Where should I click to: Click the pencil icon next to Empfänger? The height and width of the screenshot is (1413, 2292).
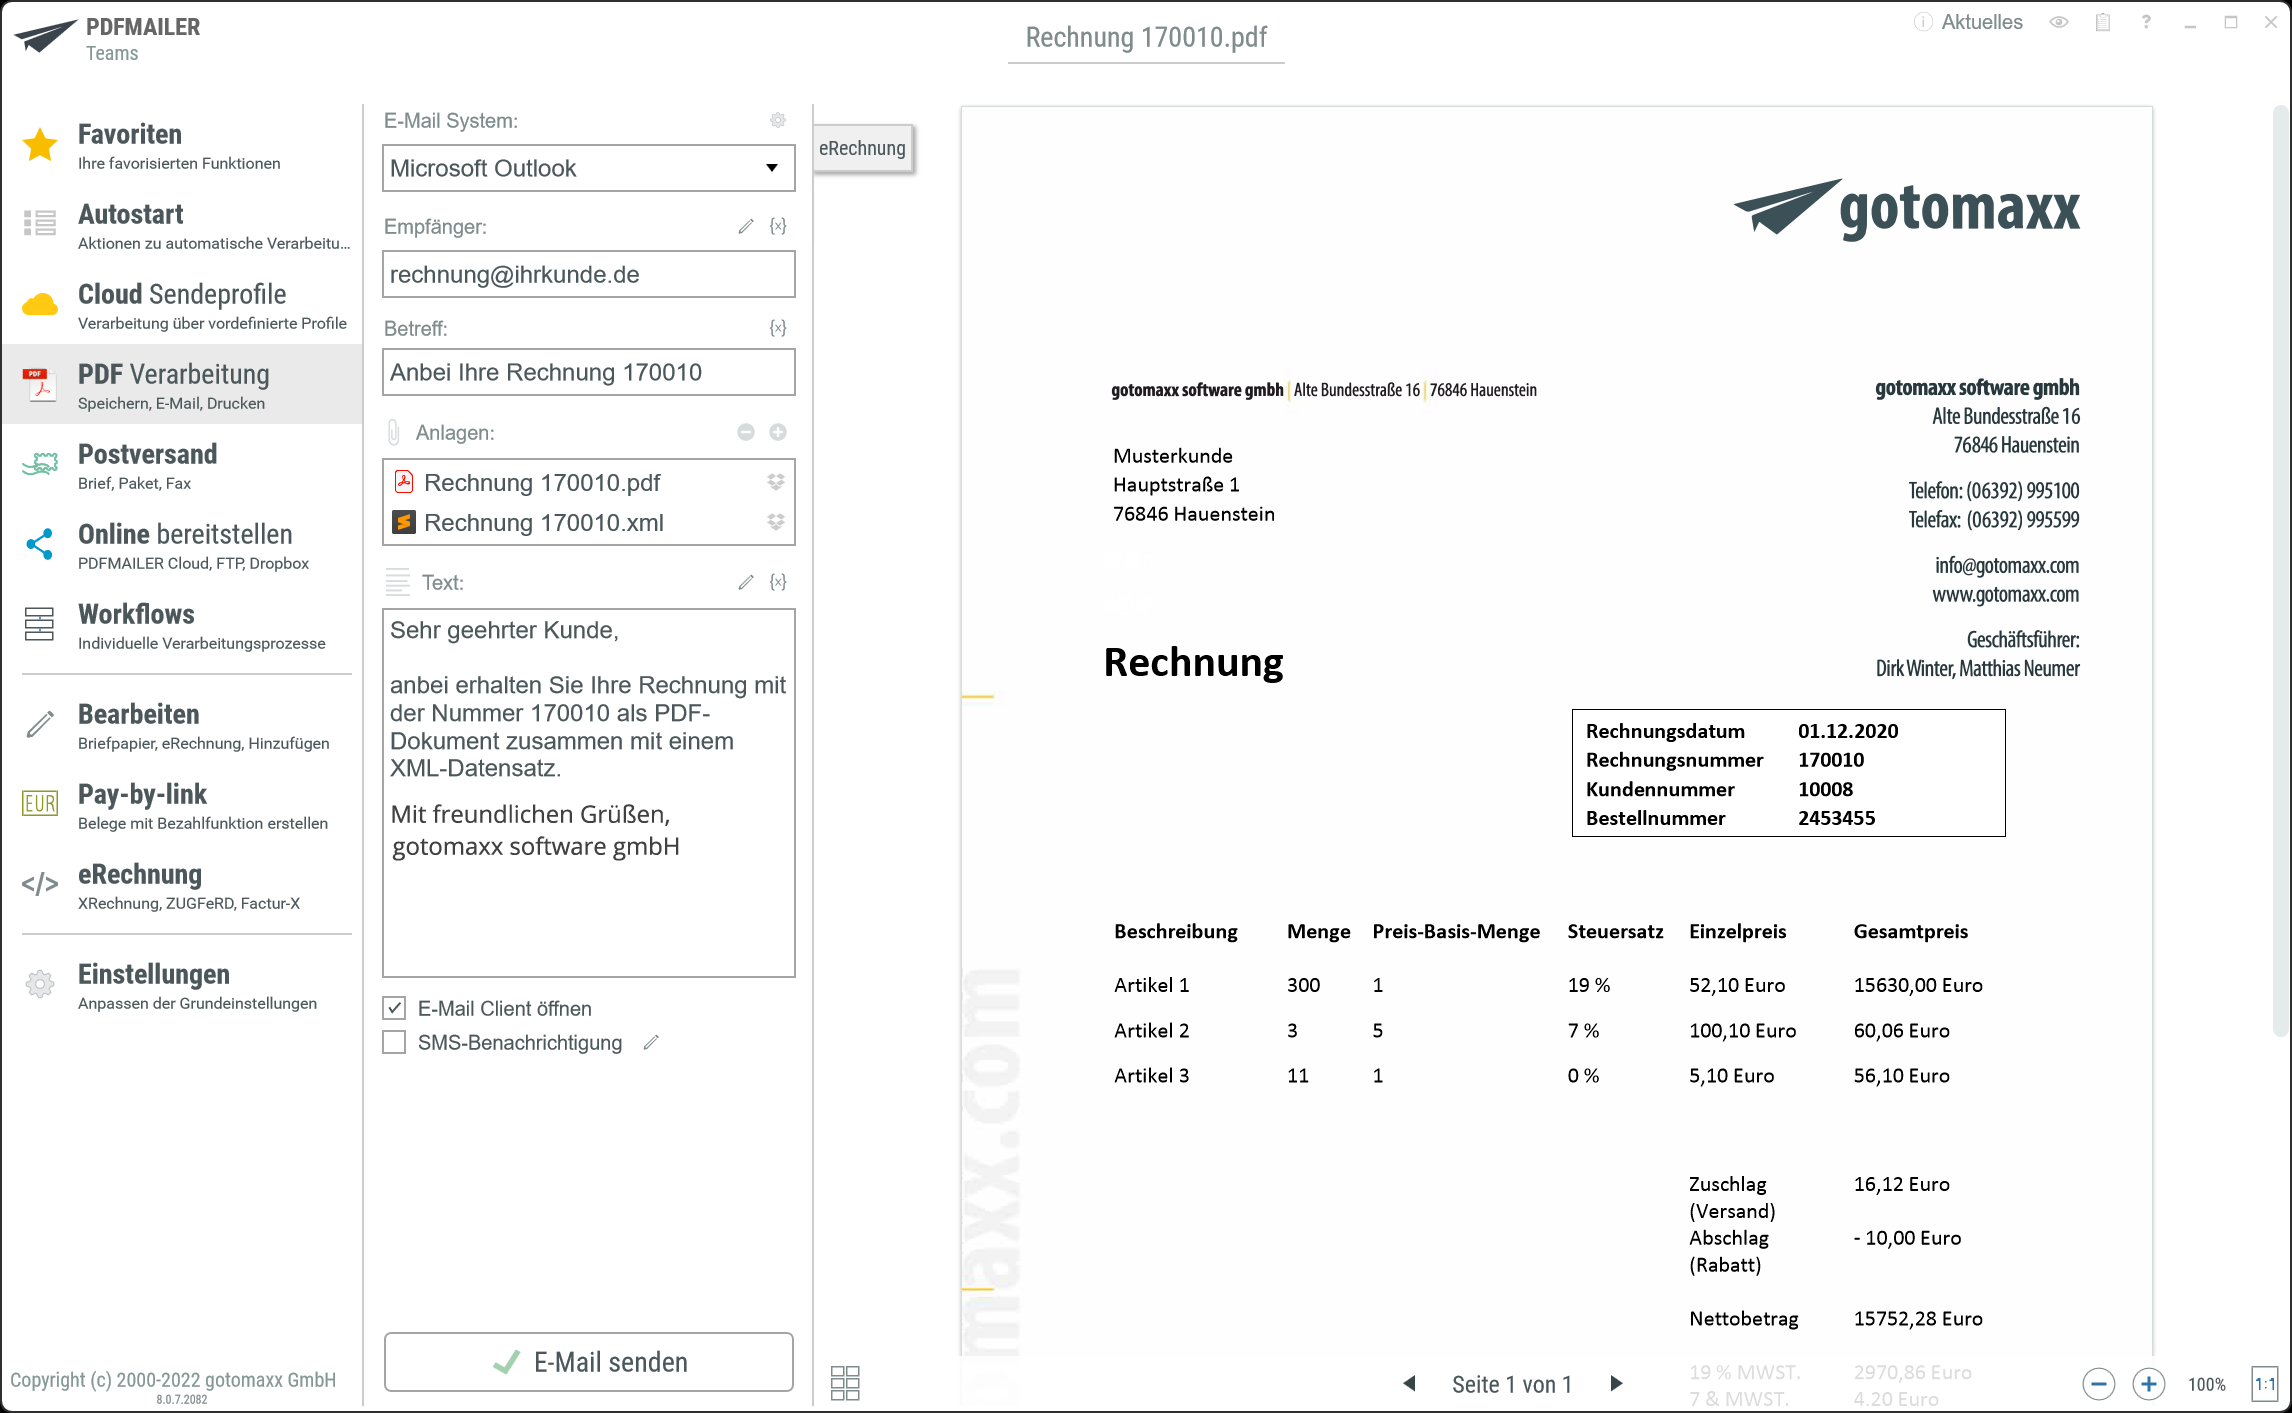(746, 227)
